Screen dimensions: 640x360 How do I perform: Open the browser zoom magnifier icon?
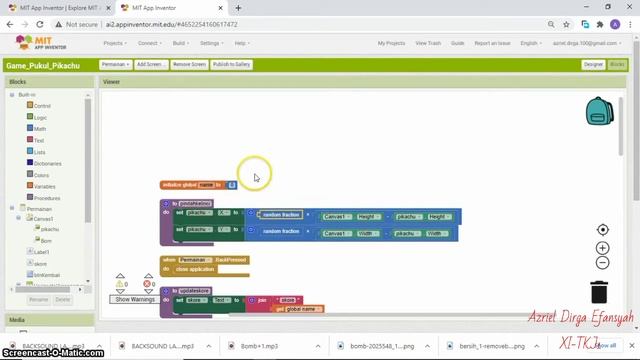pyautogui.click(x=551, y=24)
